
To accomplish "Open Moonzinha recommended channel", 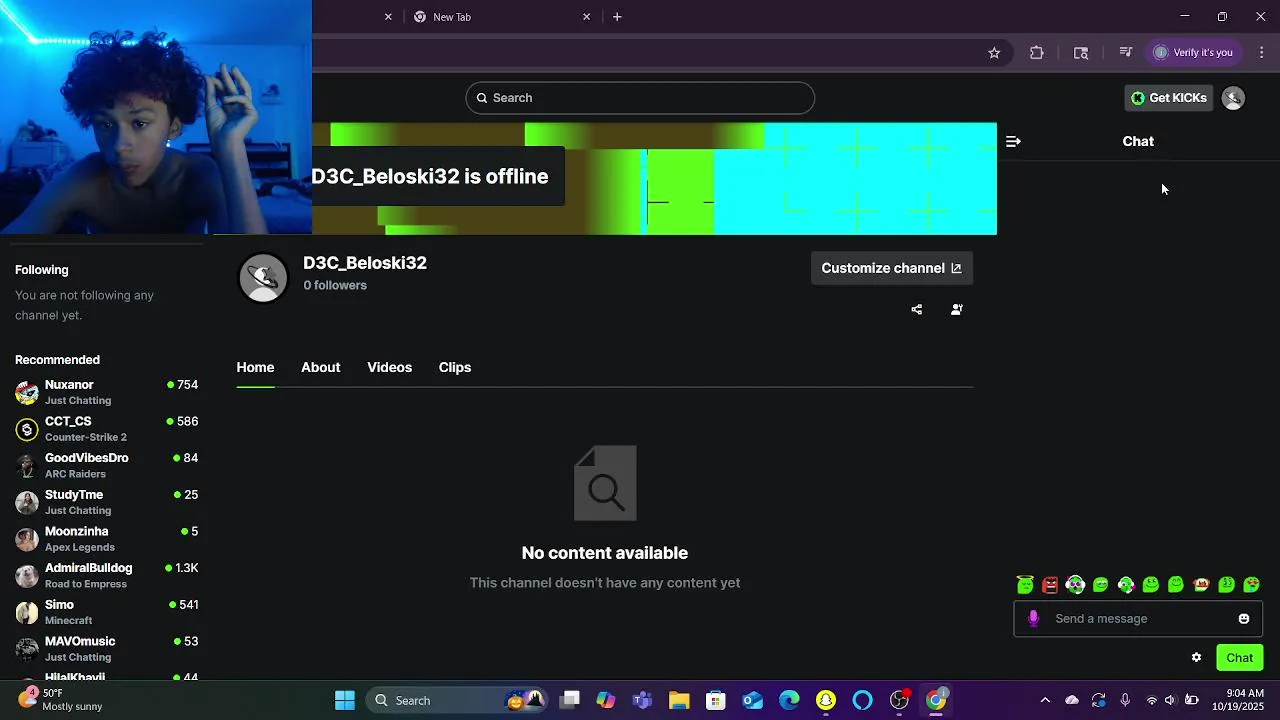I will (106, 539).
